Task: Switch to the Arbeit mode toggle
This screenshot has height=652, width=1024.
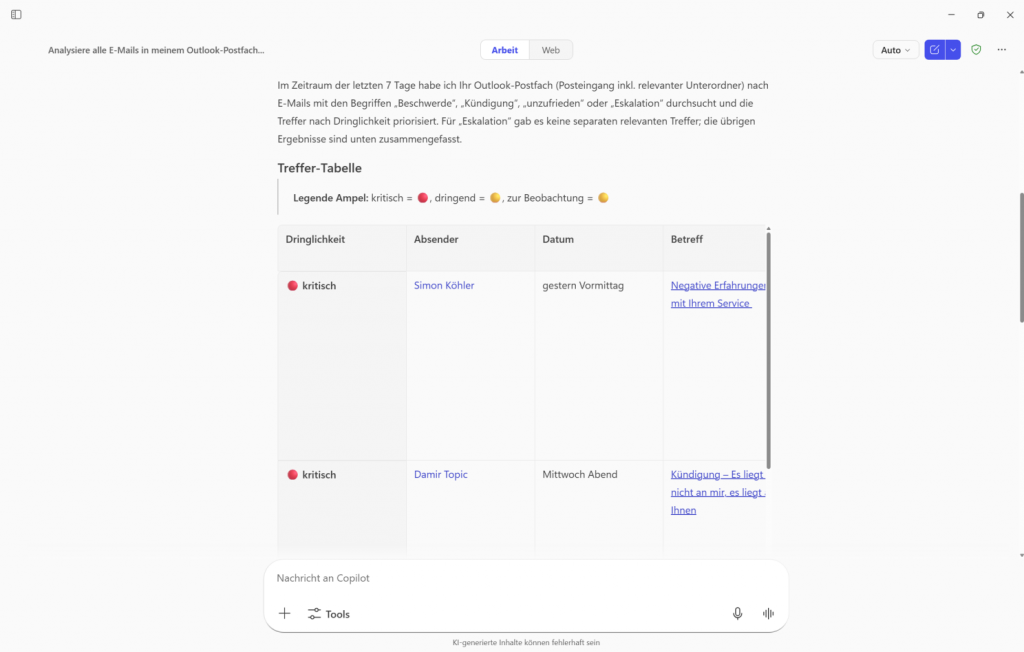Action: 505,50
